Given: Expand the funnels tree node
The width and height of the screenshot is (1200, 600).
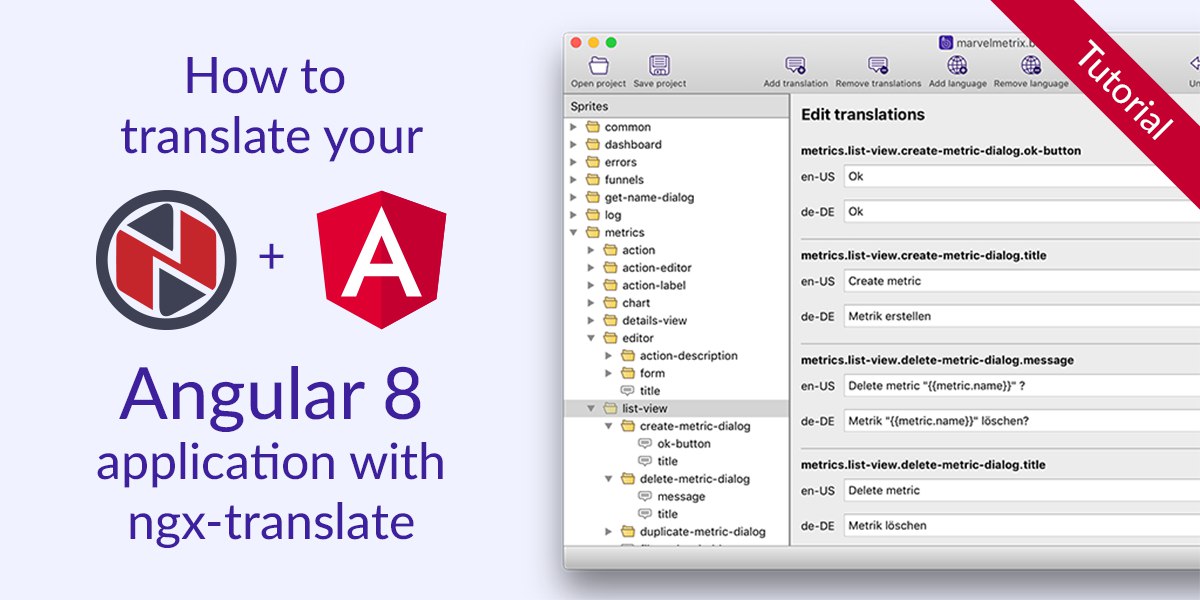Looking at the screenshot, I should click(573, 180).
